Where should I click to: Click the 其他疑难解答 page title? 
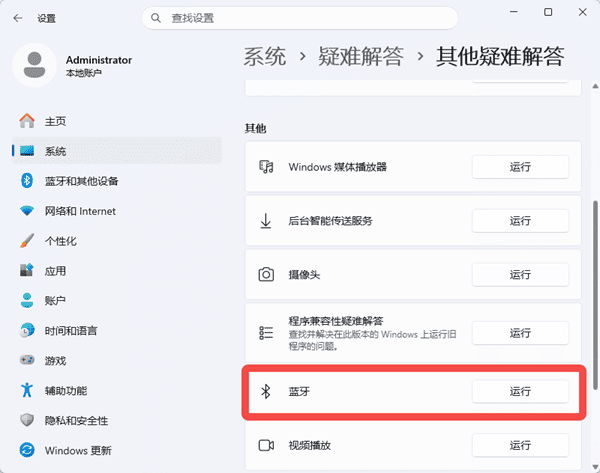(x=500, y=56)
